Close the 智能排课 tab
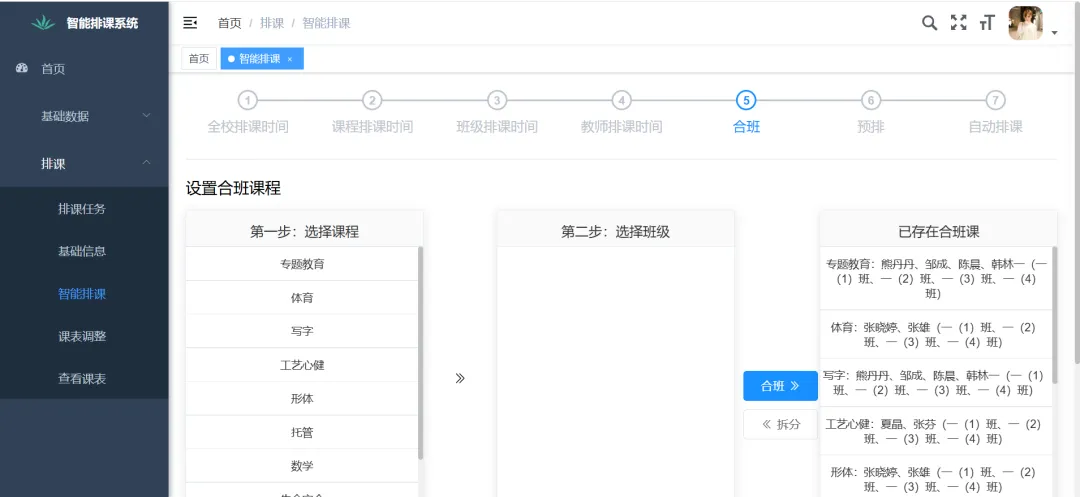 [290, 59]
